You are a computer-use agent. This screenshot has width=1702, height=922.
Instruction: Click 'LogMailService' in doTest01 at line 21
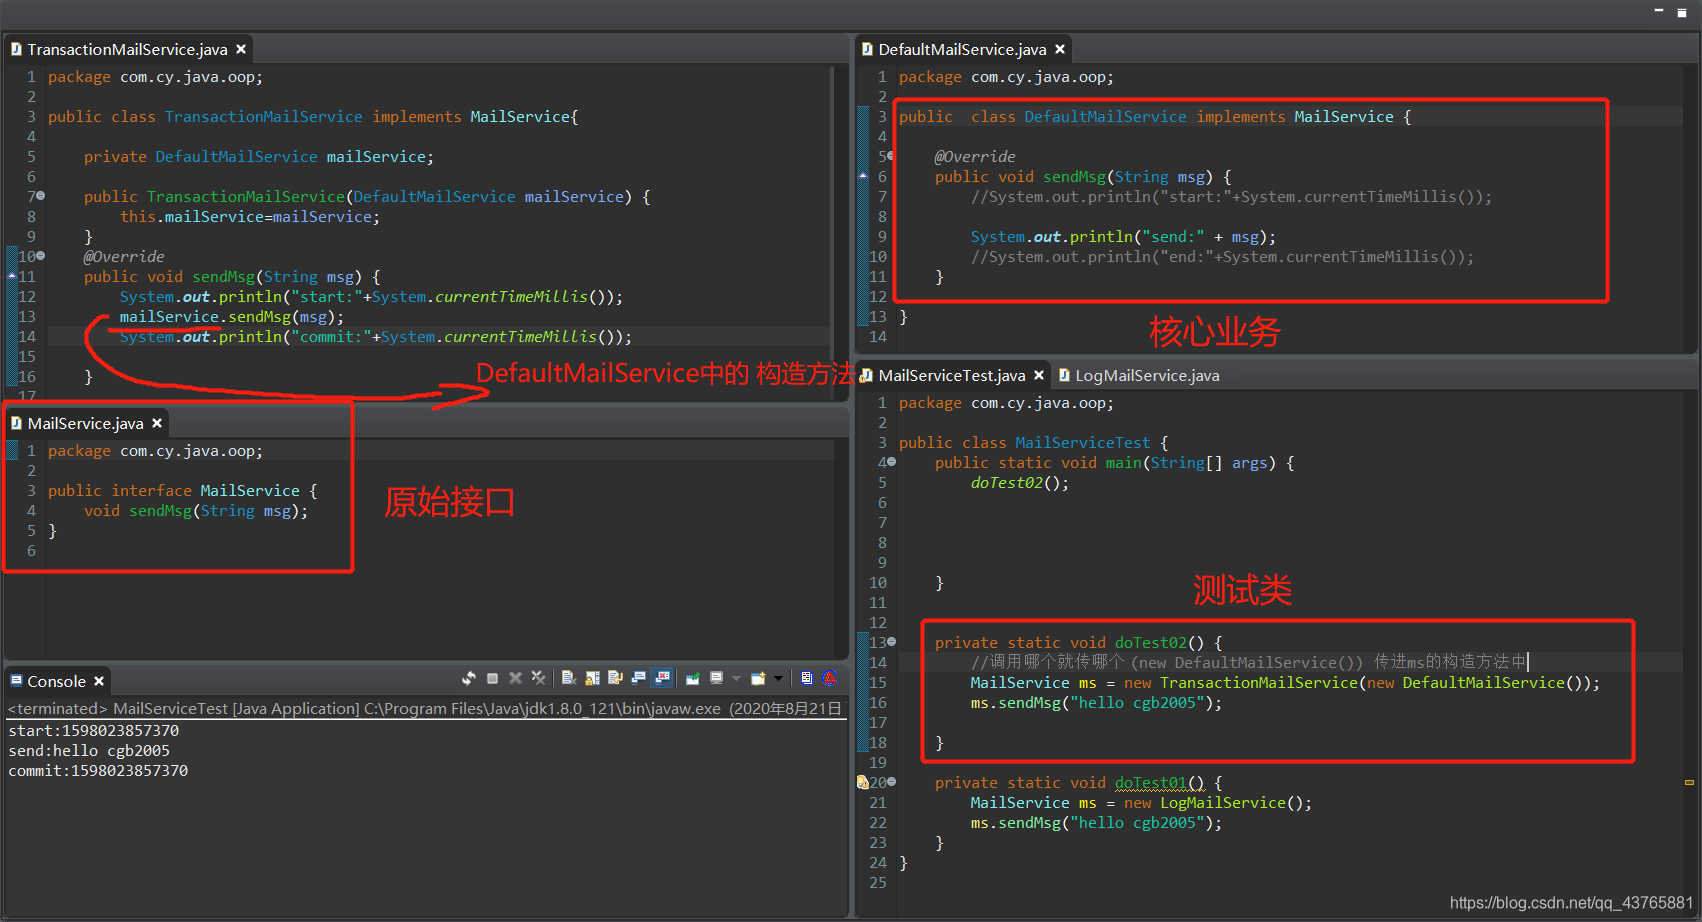[1223, 803]
